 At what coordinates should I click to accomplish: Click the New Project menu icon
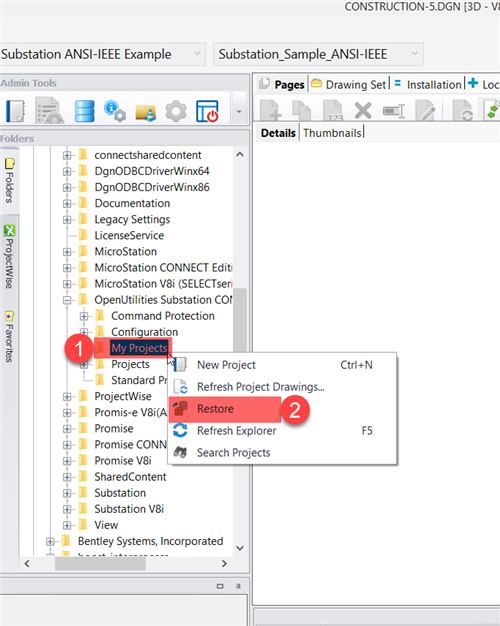point(181,365)
